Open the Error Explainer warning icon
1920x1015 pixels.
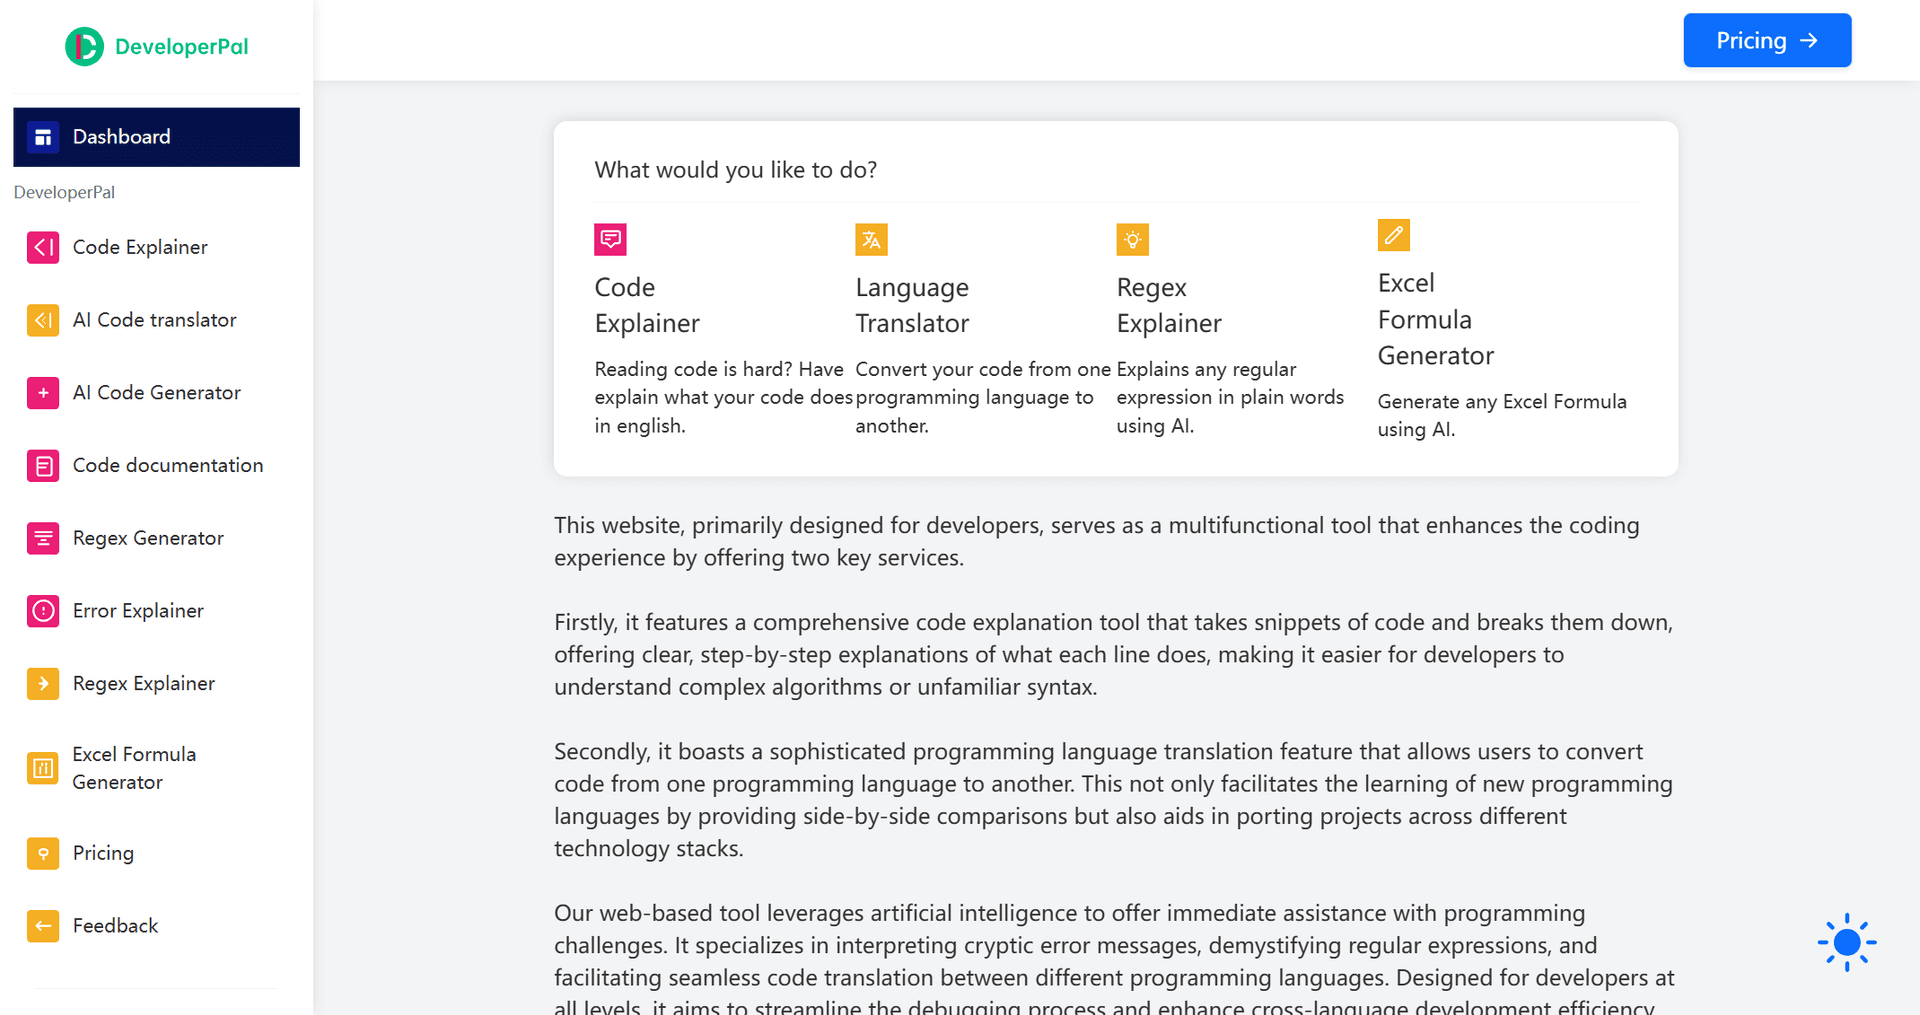pyautogui.click(x=43, y=611)
